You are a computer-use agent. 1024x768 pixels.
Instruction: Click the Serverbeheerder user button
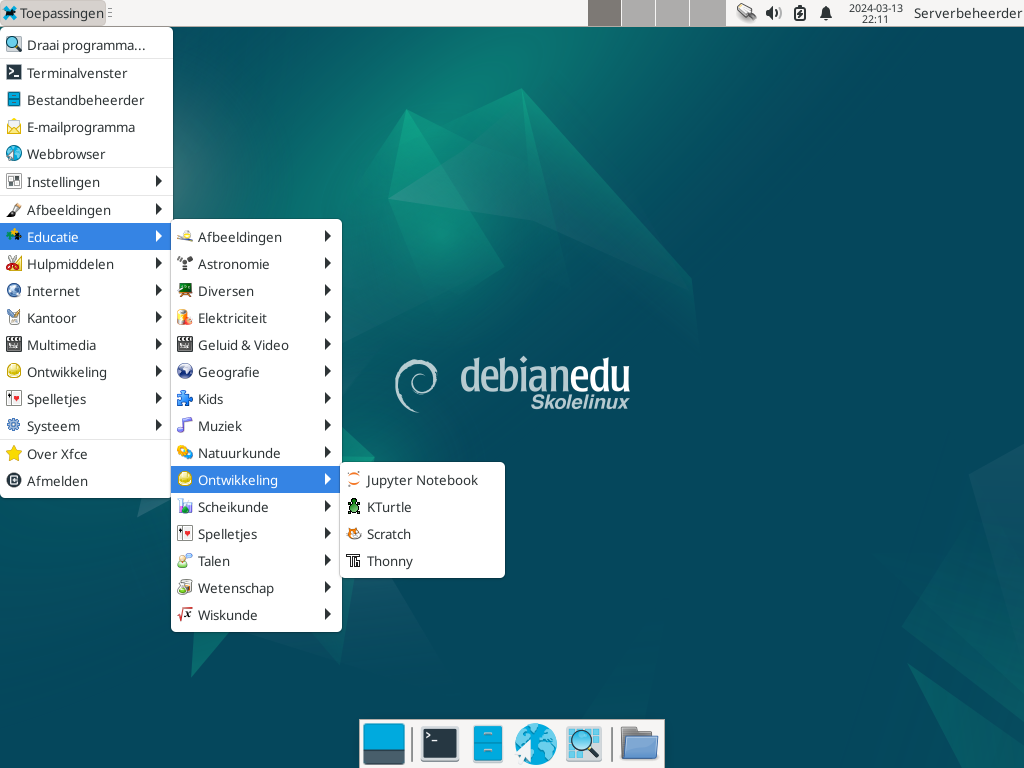[x=967, y=13]
